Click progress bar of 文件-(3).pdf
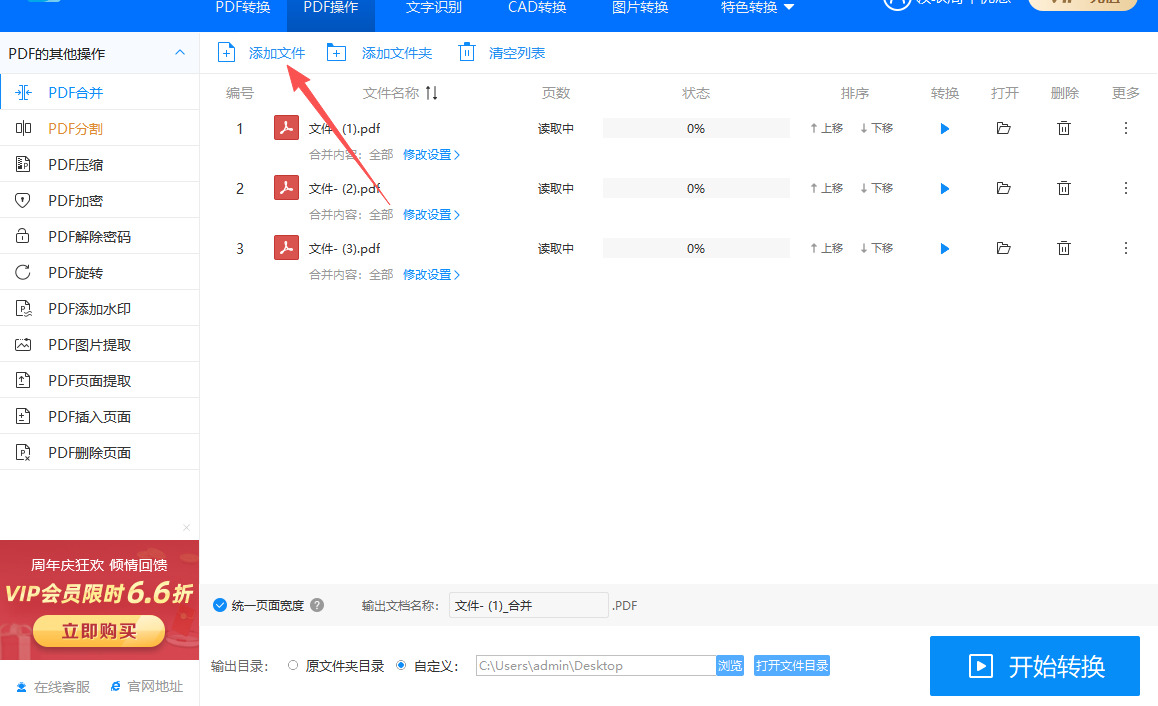Viewport: 1158px width, 706px height. (x=696, y=248)
